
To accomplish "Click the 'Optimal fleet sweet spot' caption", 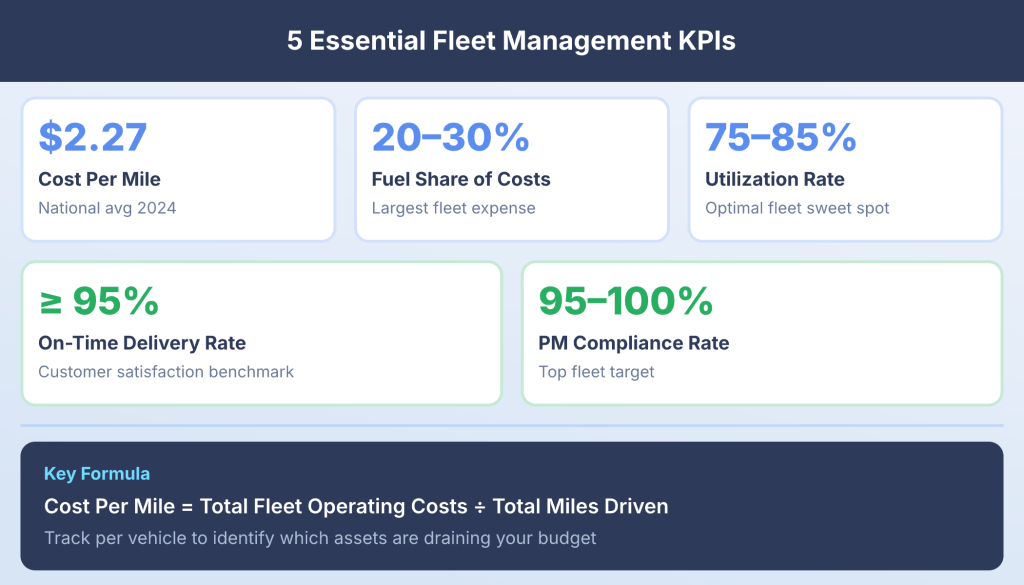I will point(797,208).
